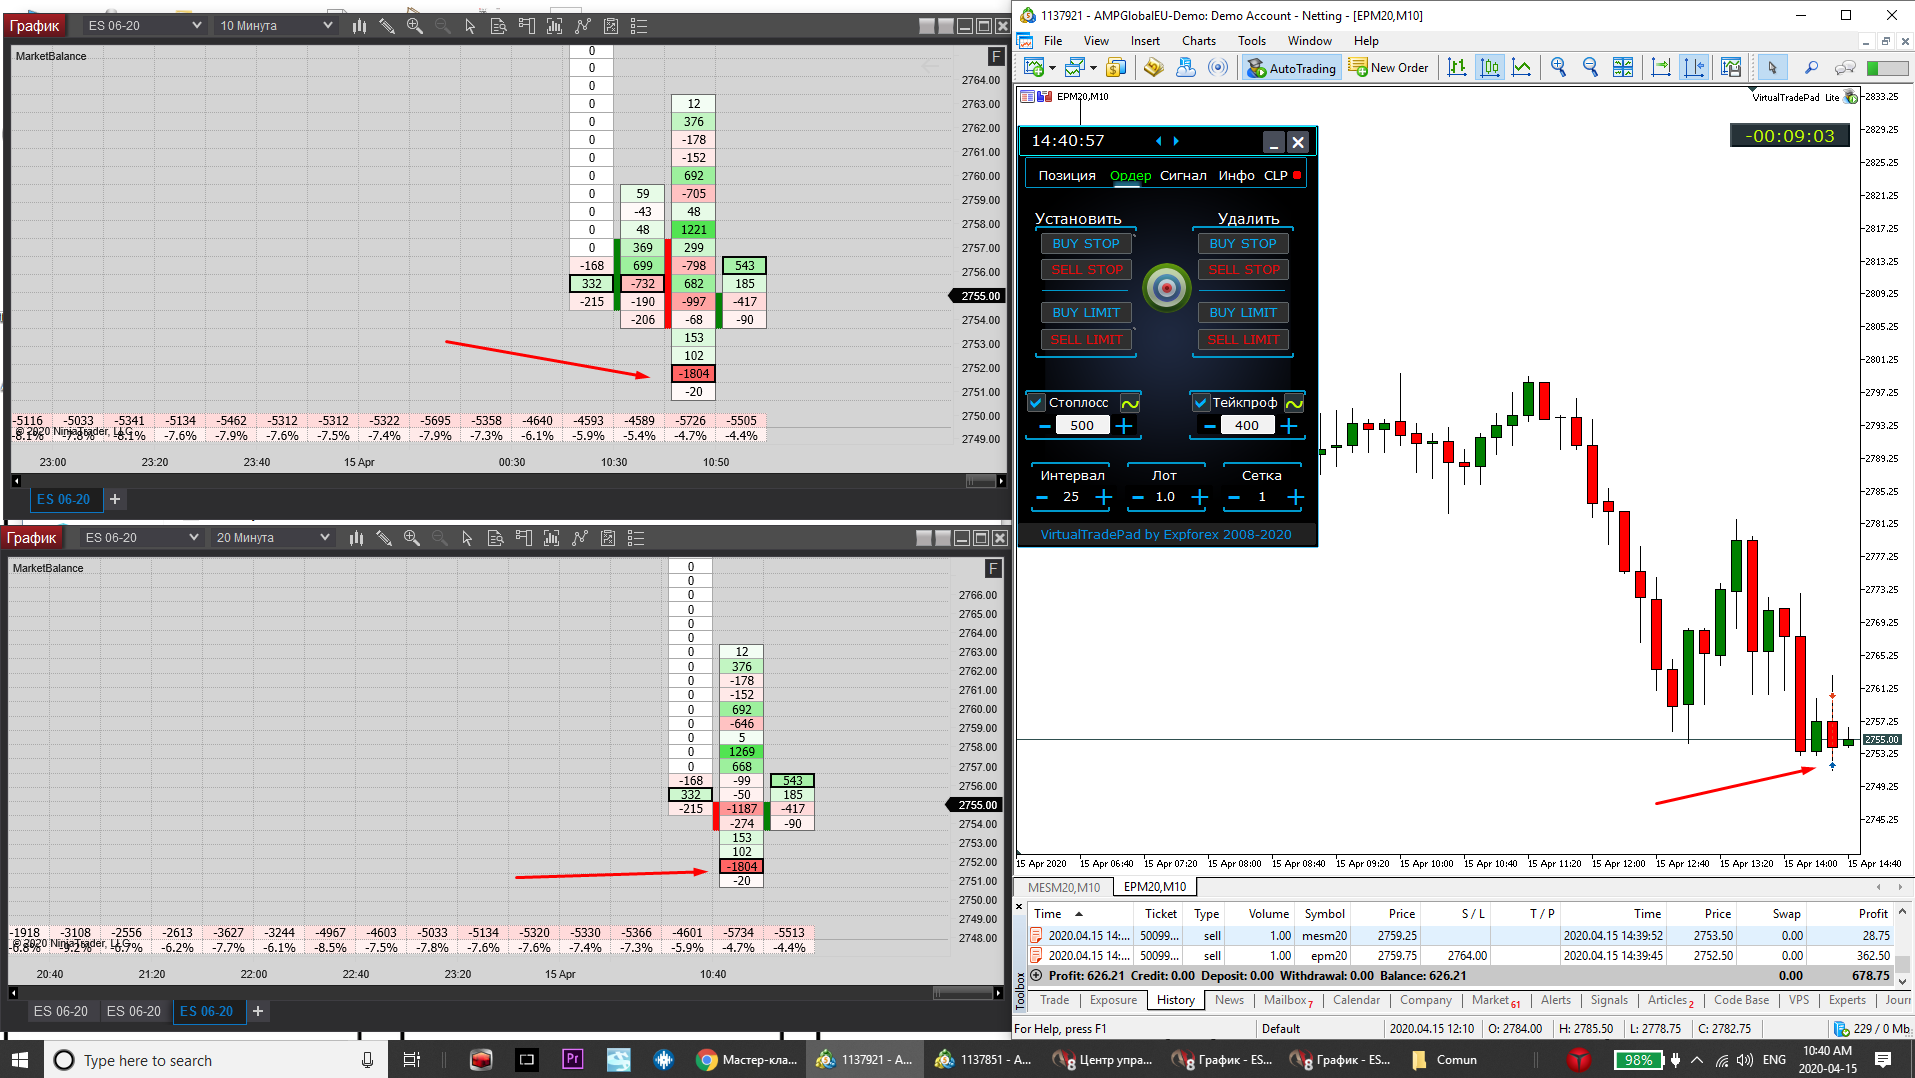Expand the New Chart dropdown arrow
Screen dimensions: 1915x1078
(x=1052, y=68)
